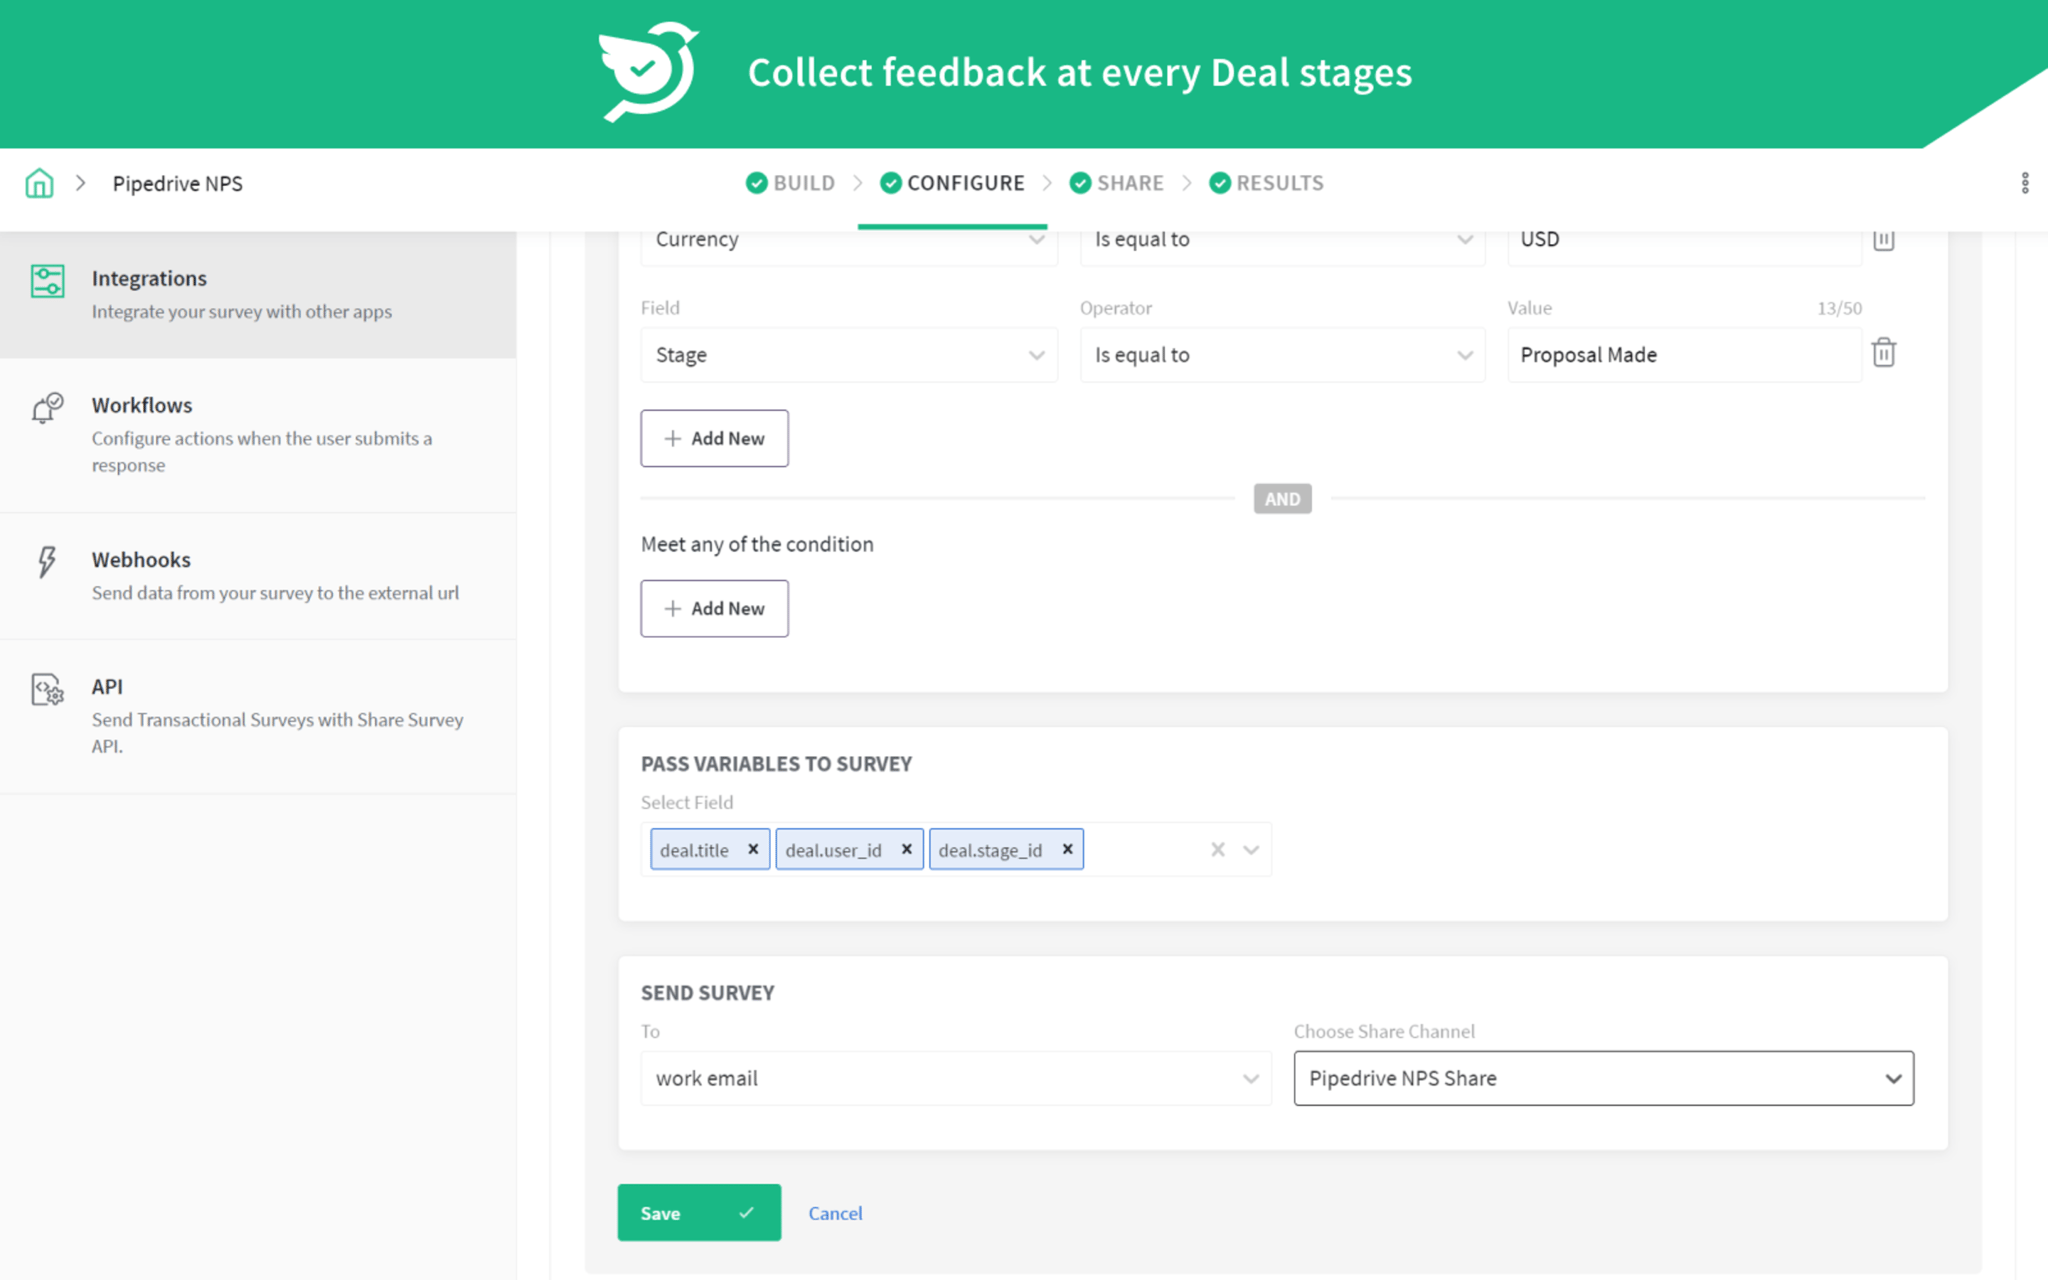The height and width of the screenshot is (1280, 2048).
Task: Click the Cancel link
Action: [834, 1213]
